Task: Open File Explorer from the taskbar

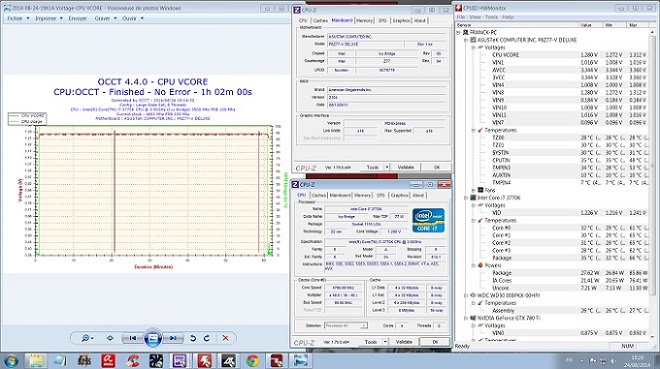Action: pos(36,361)
